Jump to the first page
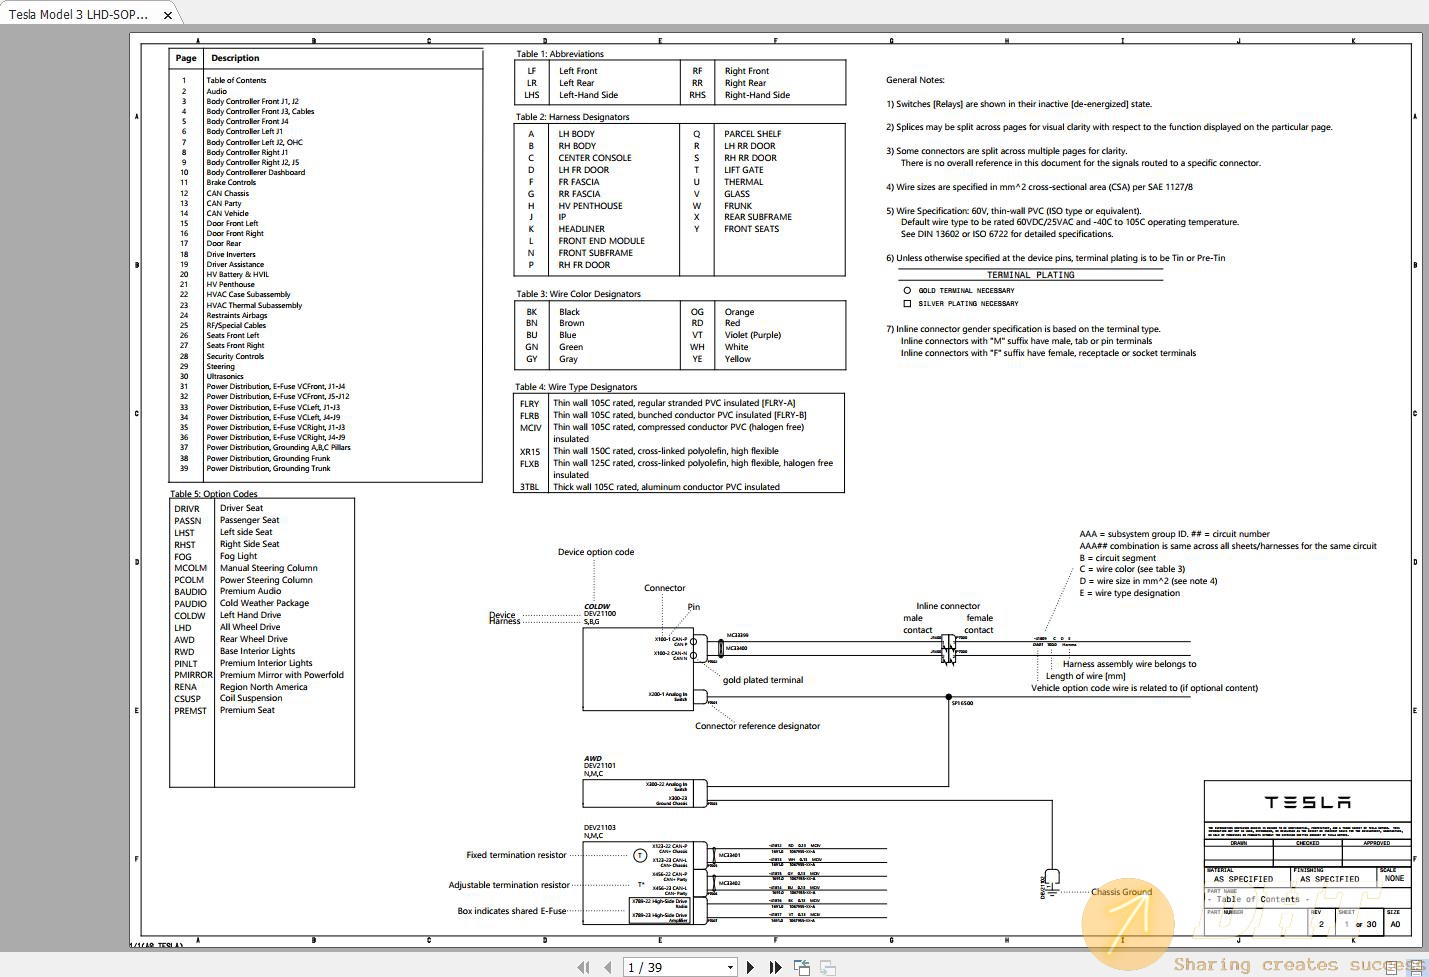Viewport: 1429px width, 977px height. (583, 967)
